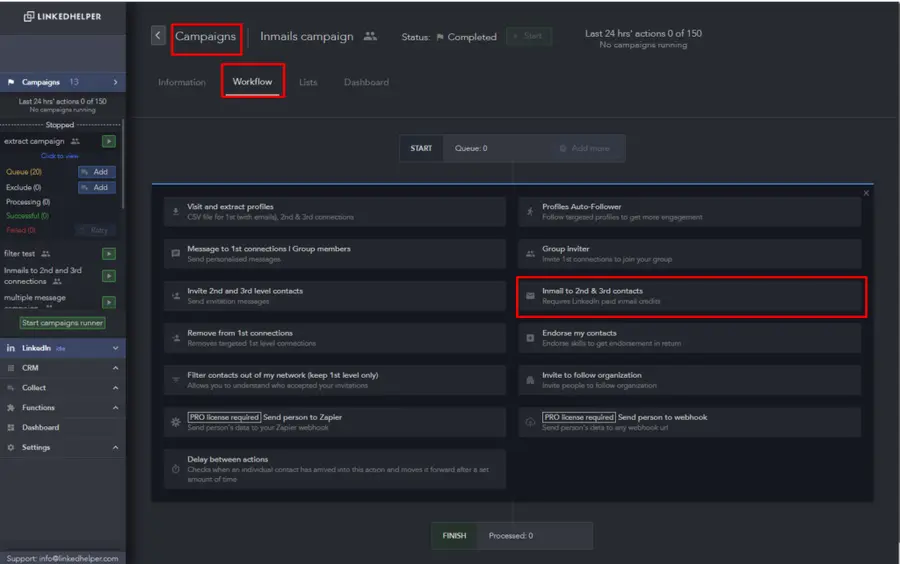
Task: Choose Inmail to 2nd & 3rd contacts
Action: coord(691,296)
